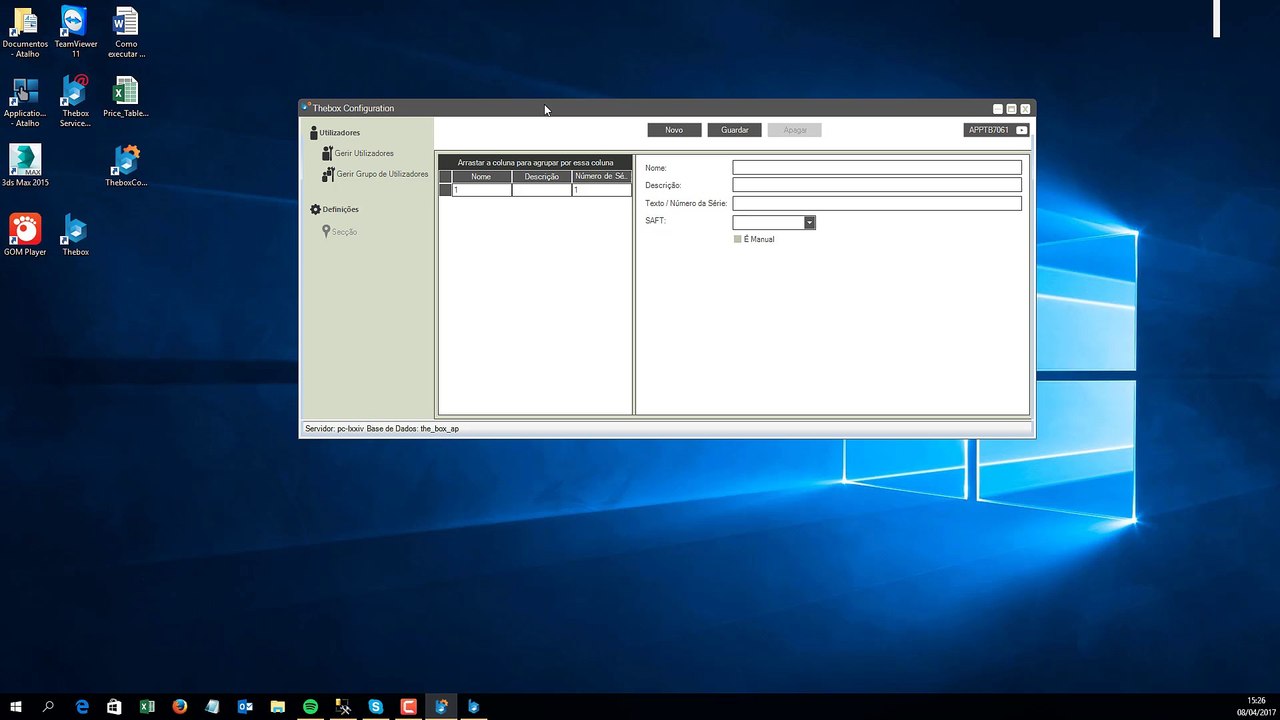Image resolution: width=1280 pixels, height=720 pixels.
Task: Click the Novo button
Action: point(674,130)
